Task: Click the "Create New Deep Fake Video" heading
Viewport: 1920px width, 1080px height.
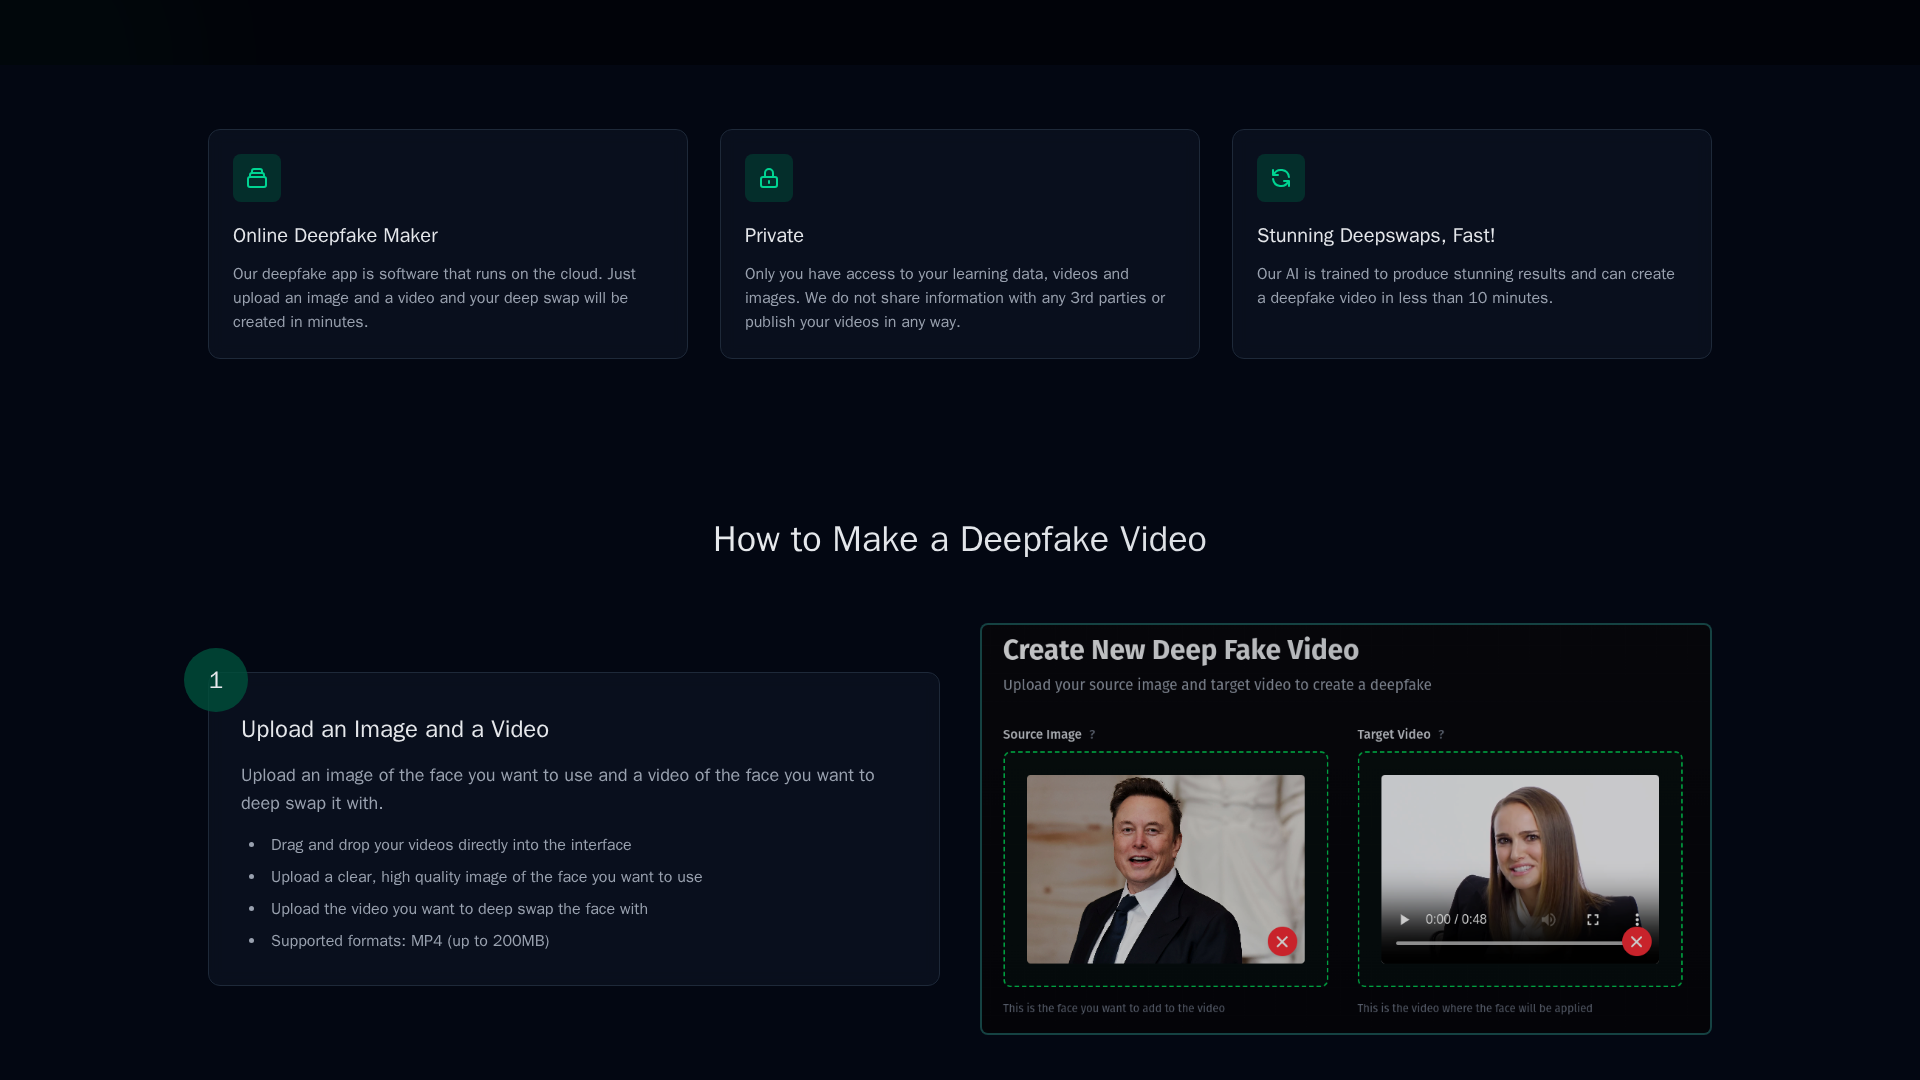Action: (1180, 650)
